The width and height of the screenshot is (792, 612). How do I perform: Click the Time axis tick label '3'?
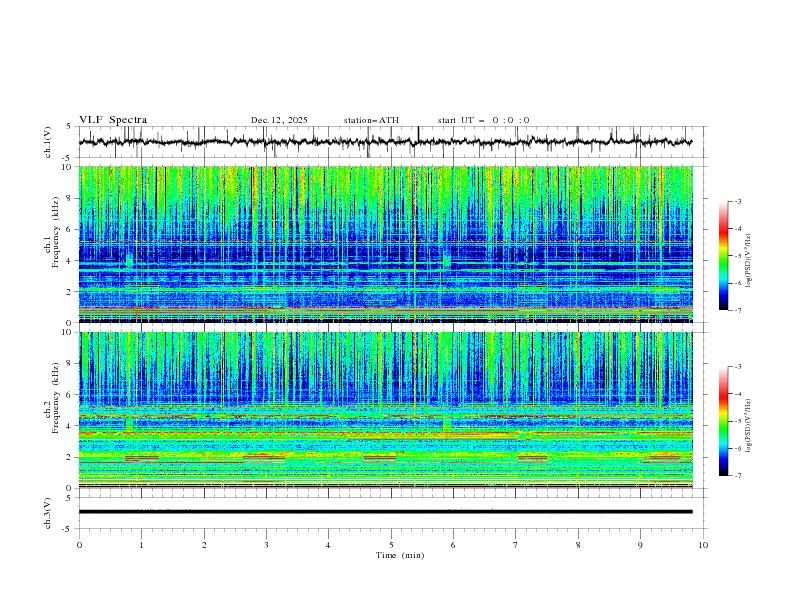pyautogui.click(x=266, y=545)
